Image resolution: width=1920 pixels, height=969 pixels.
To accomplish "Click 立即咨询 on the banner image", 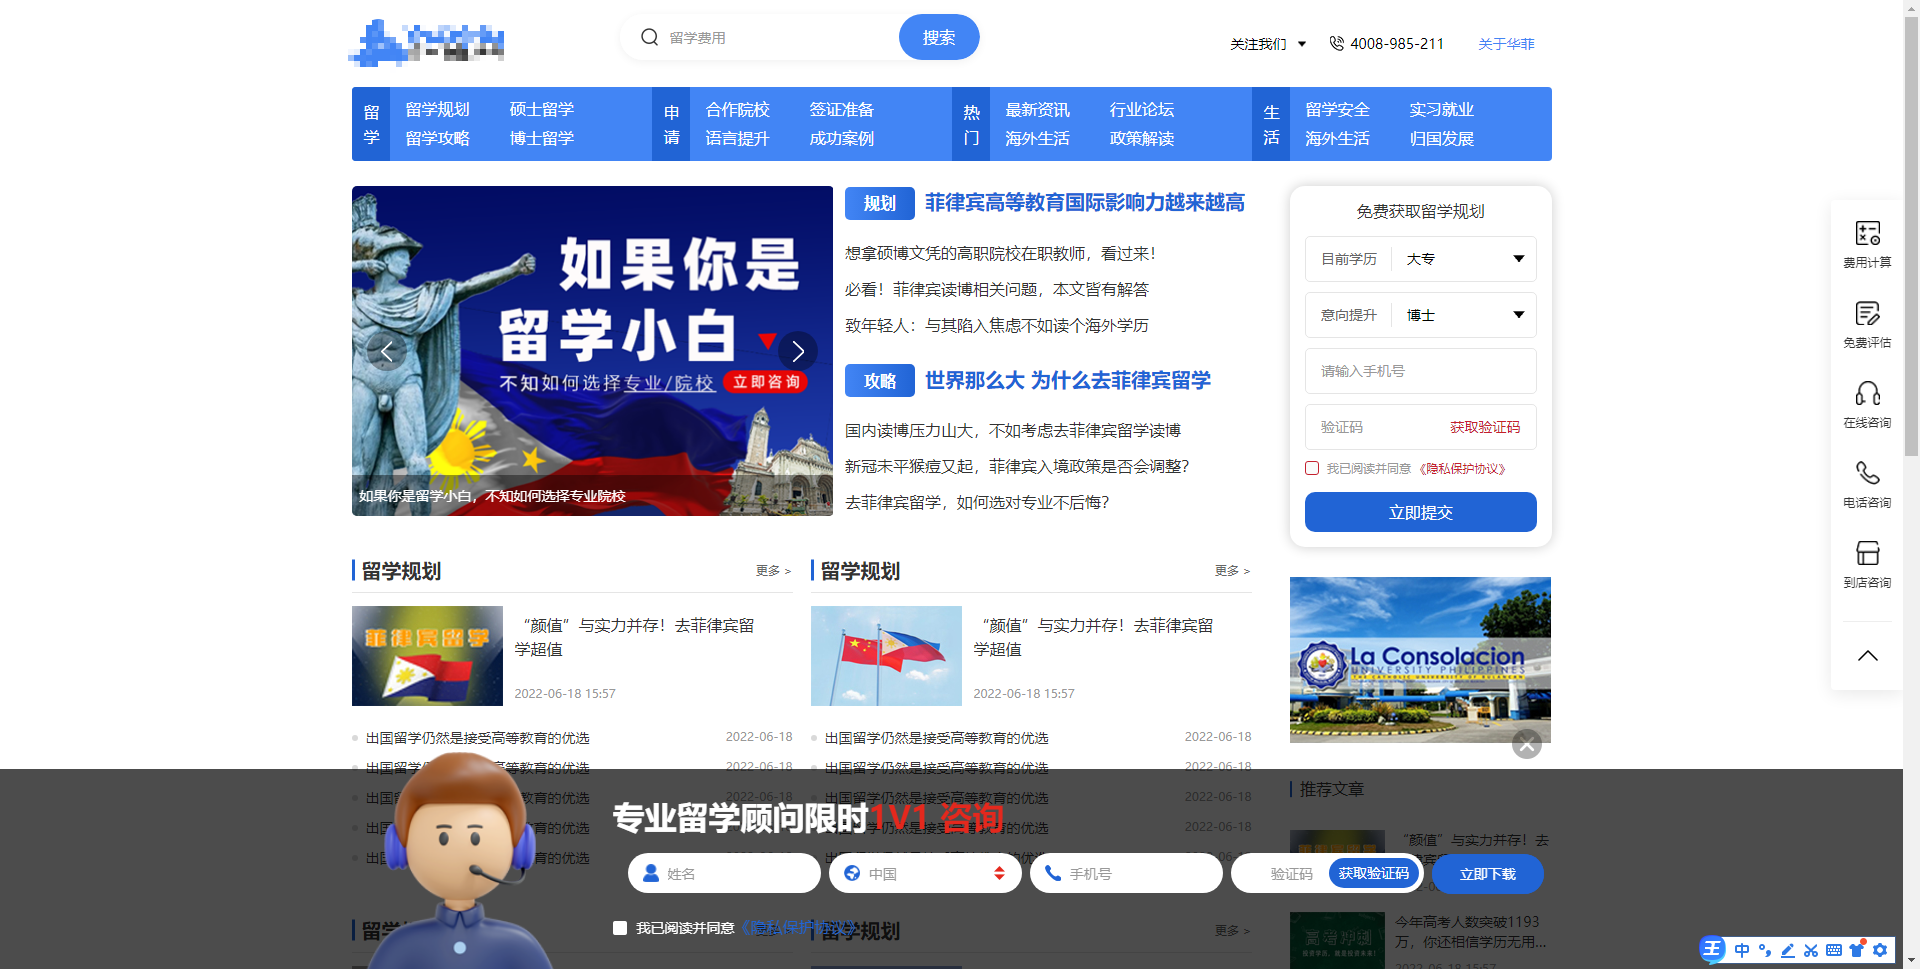I will coord(766,382).
